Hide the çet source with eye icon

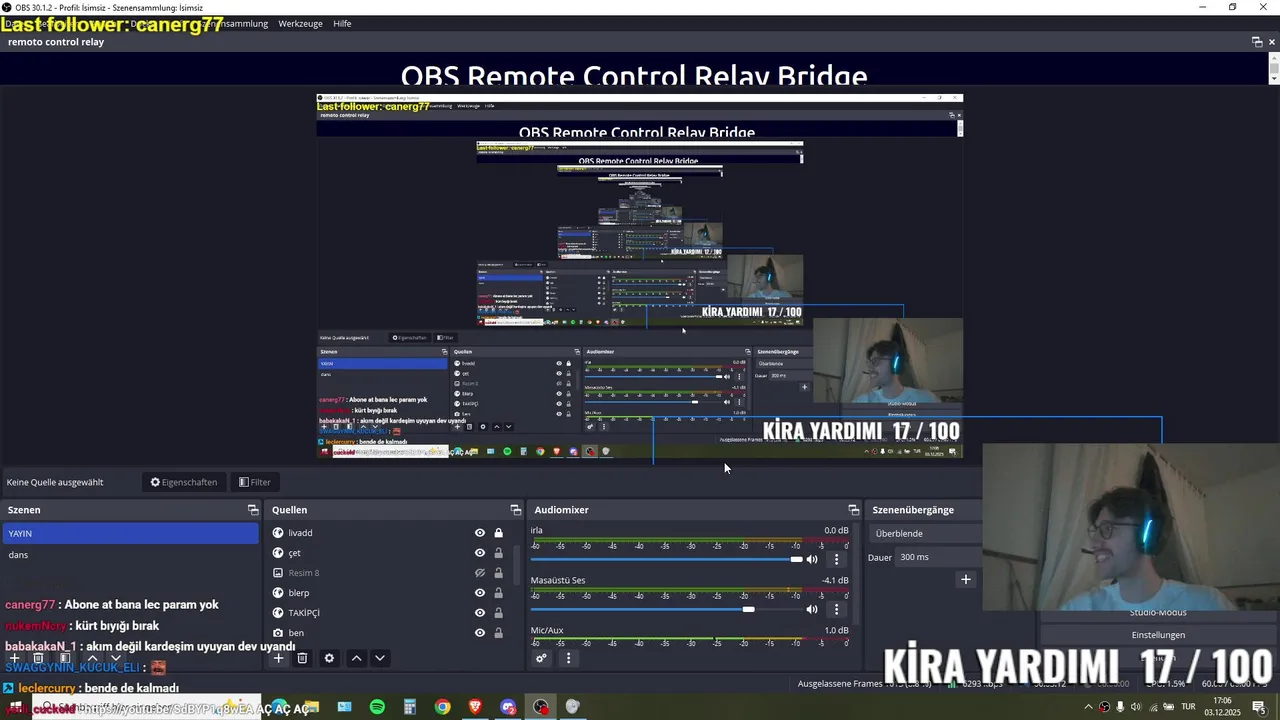point(480,553)
